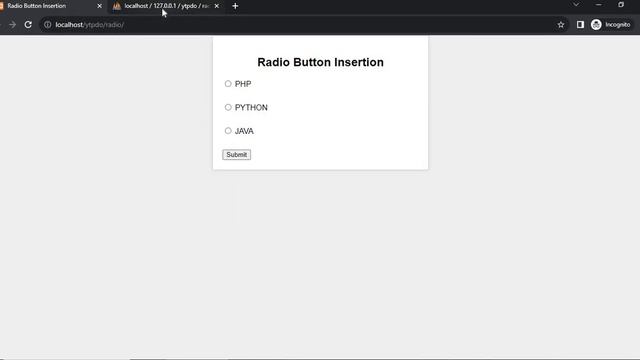Close the Radio Button Insertion tab
This screenshot has height=360, width=640.
[99, 6]
